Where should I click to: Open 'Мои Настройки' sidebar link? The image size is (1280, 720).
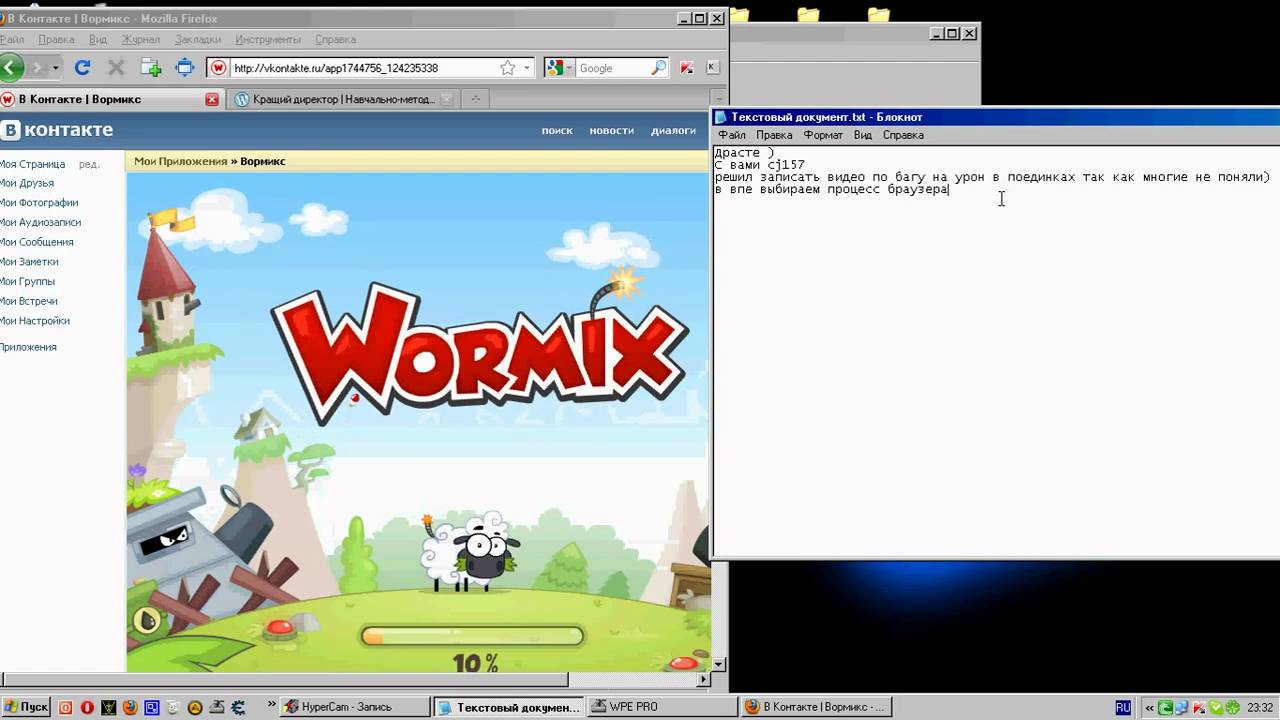[x=35, y=321]
